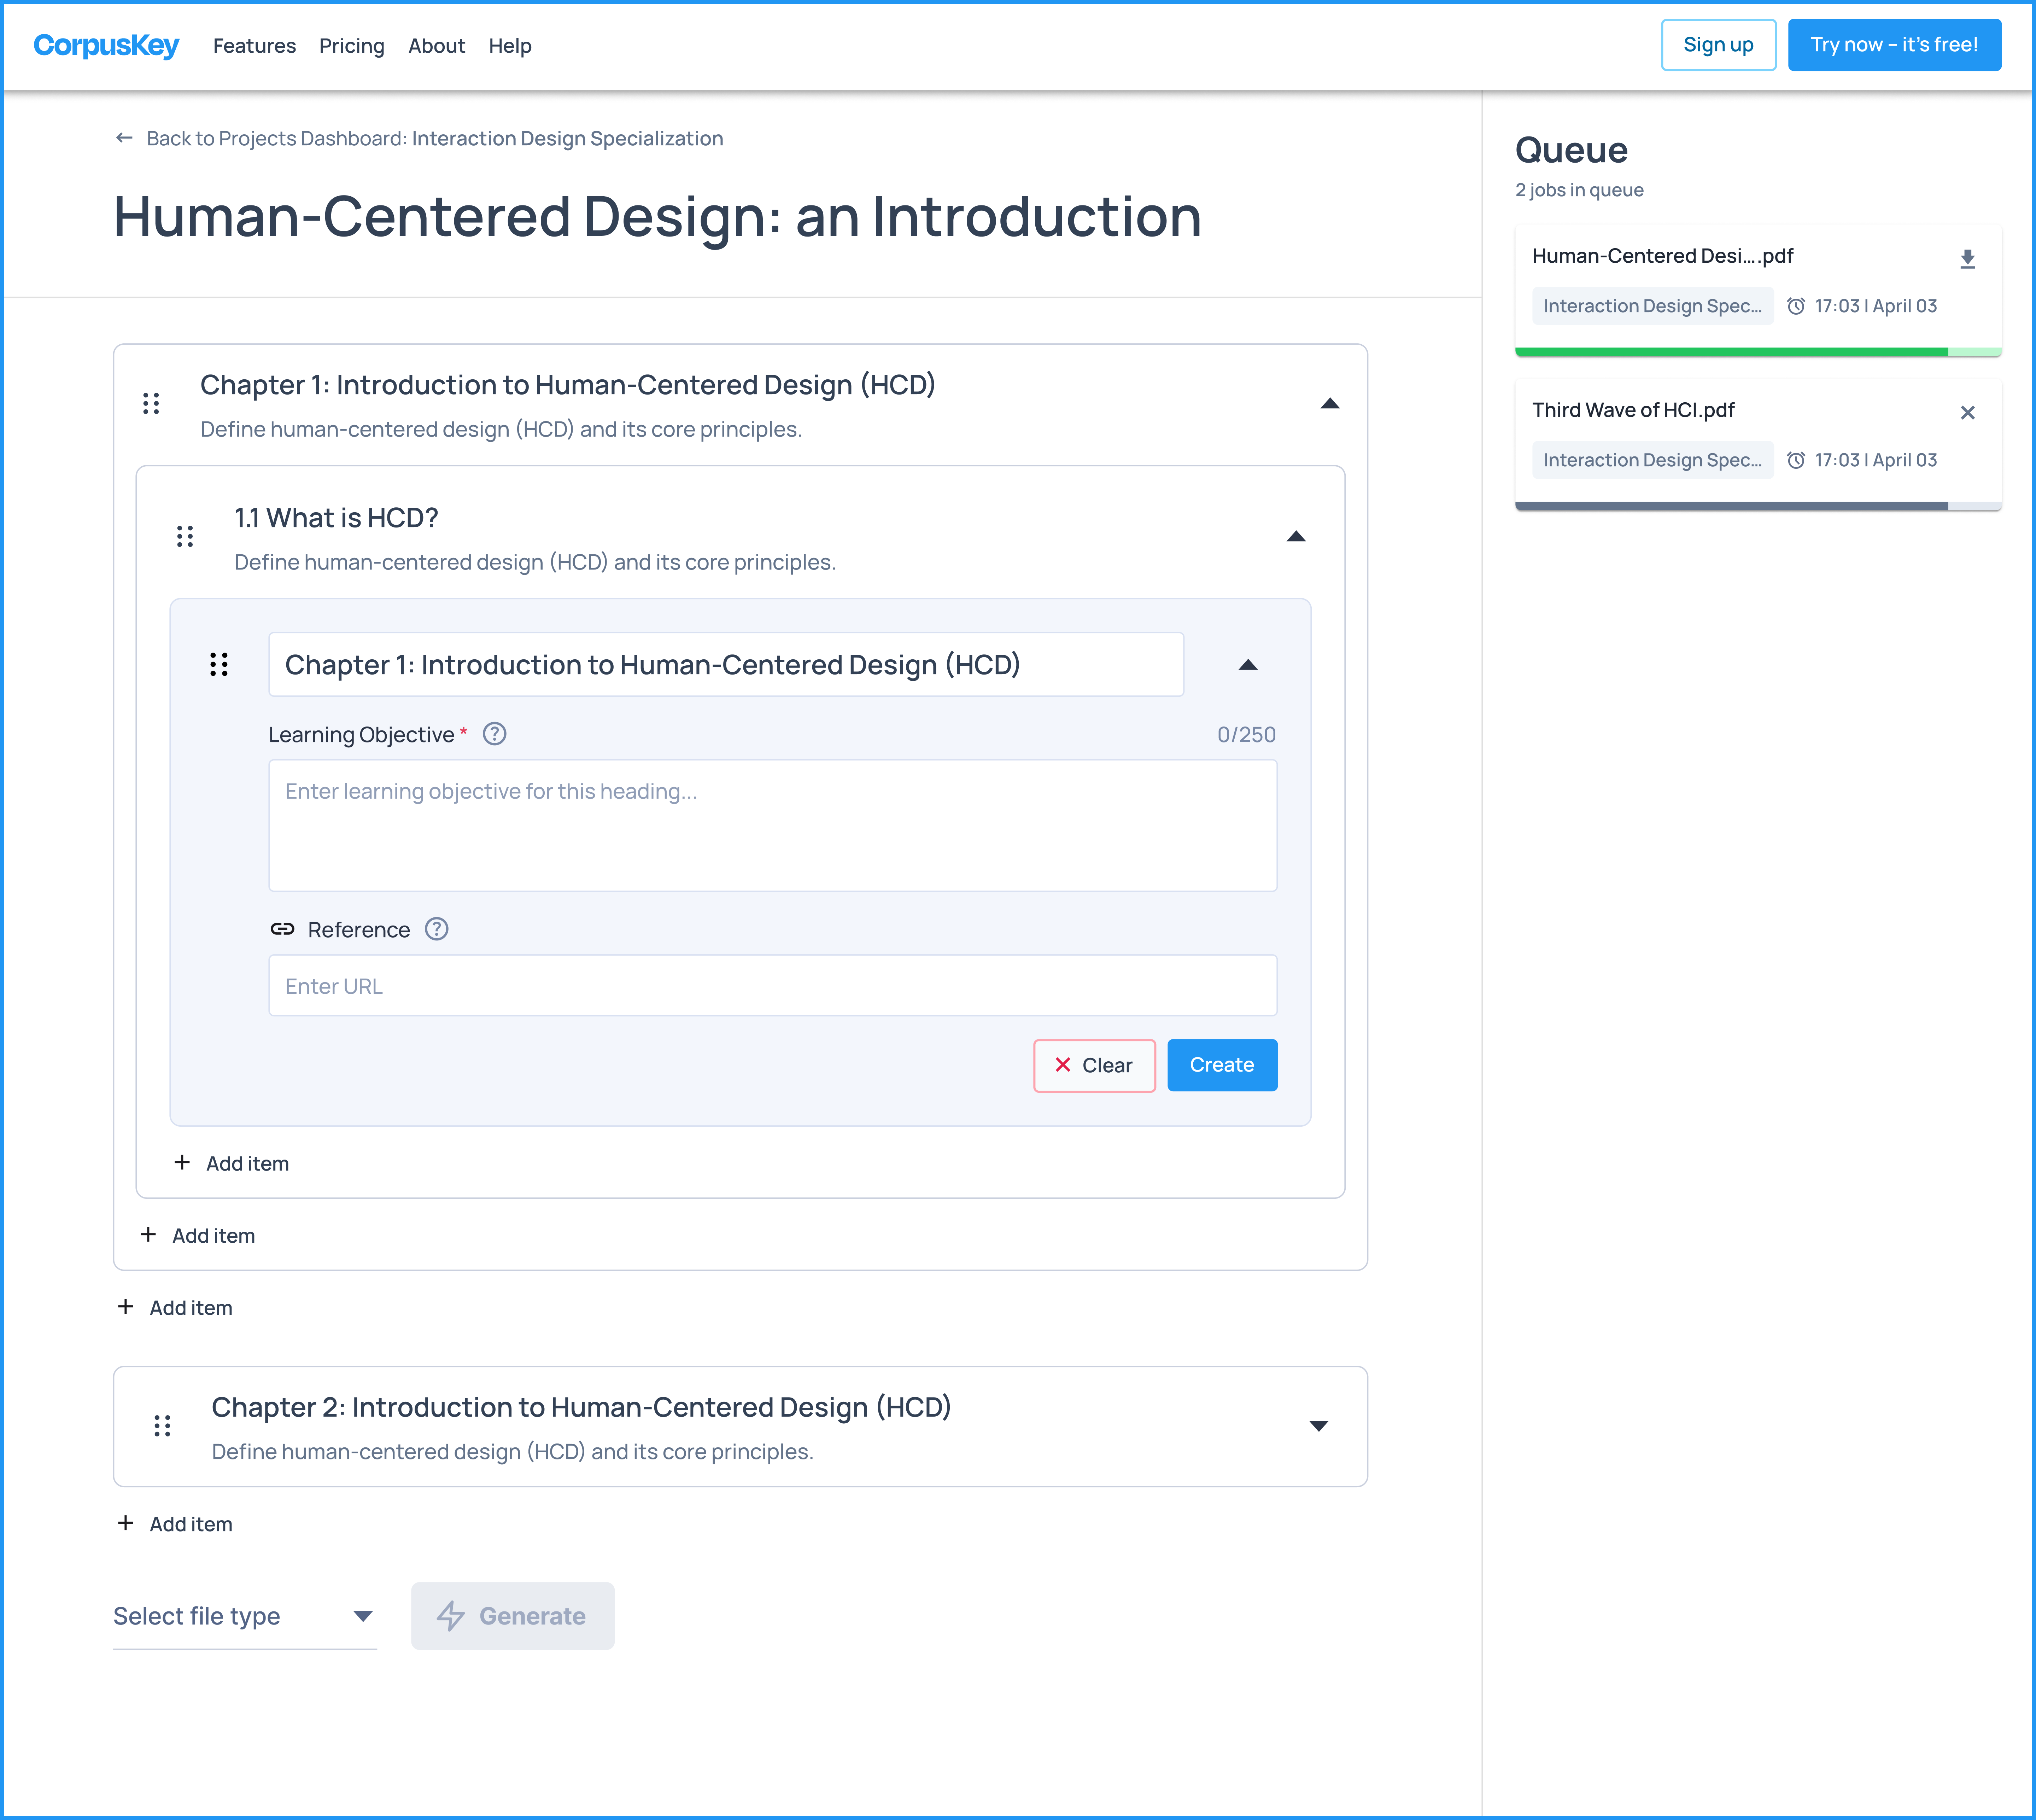Open the Help menu item
The width and height of the screenshot is (2036, 1820).
(x=510, y=46)
